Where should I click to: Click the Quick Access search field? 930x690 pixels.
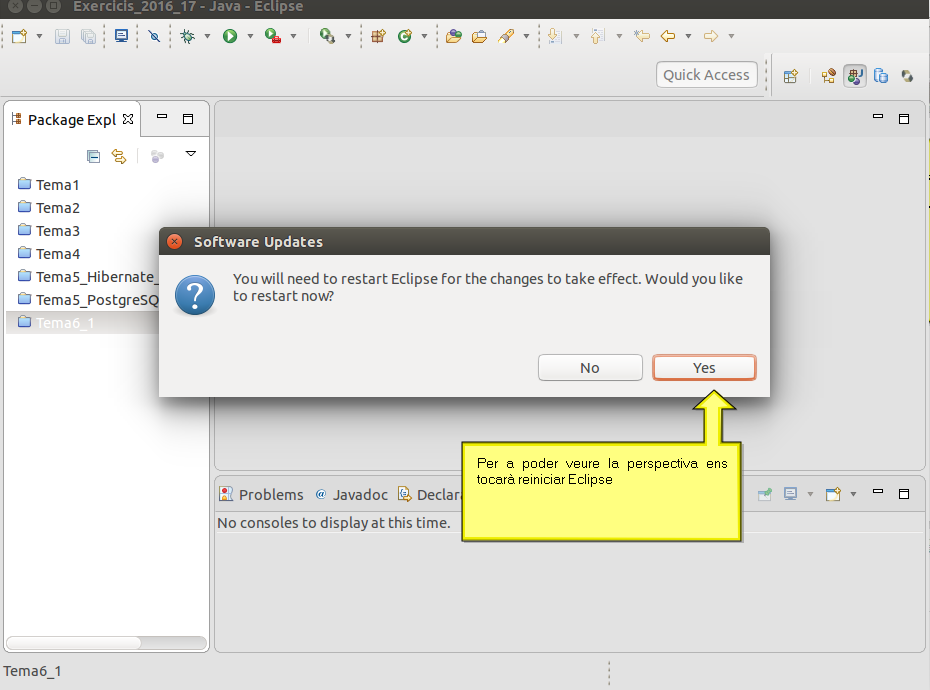[x=706, y=75]
